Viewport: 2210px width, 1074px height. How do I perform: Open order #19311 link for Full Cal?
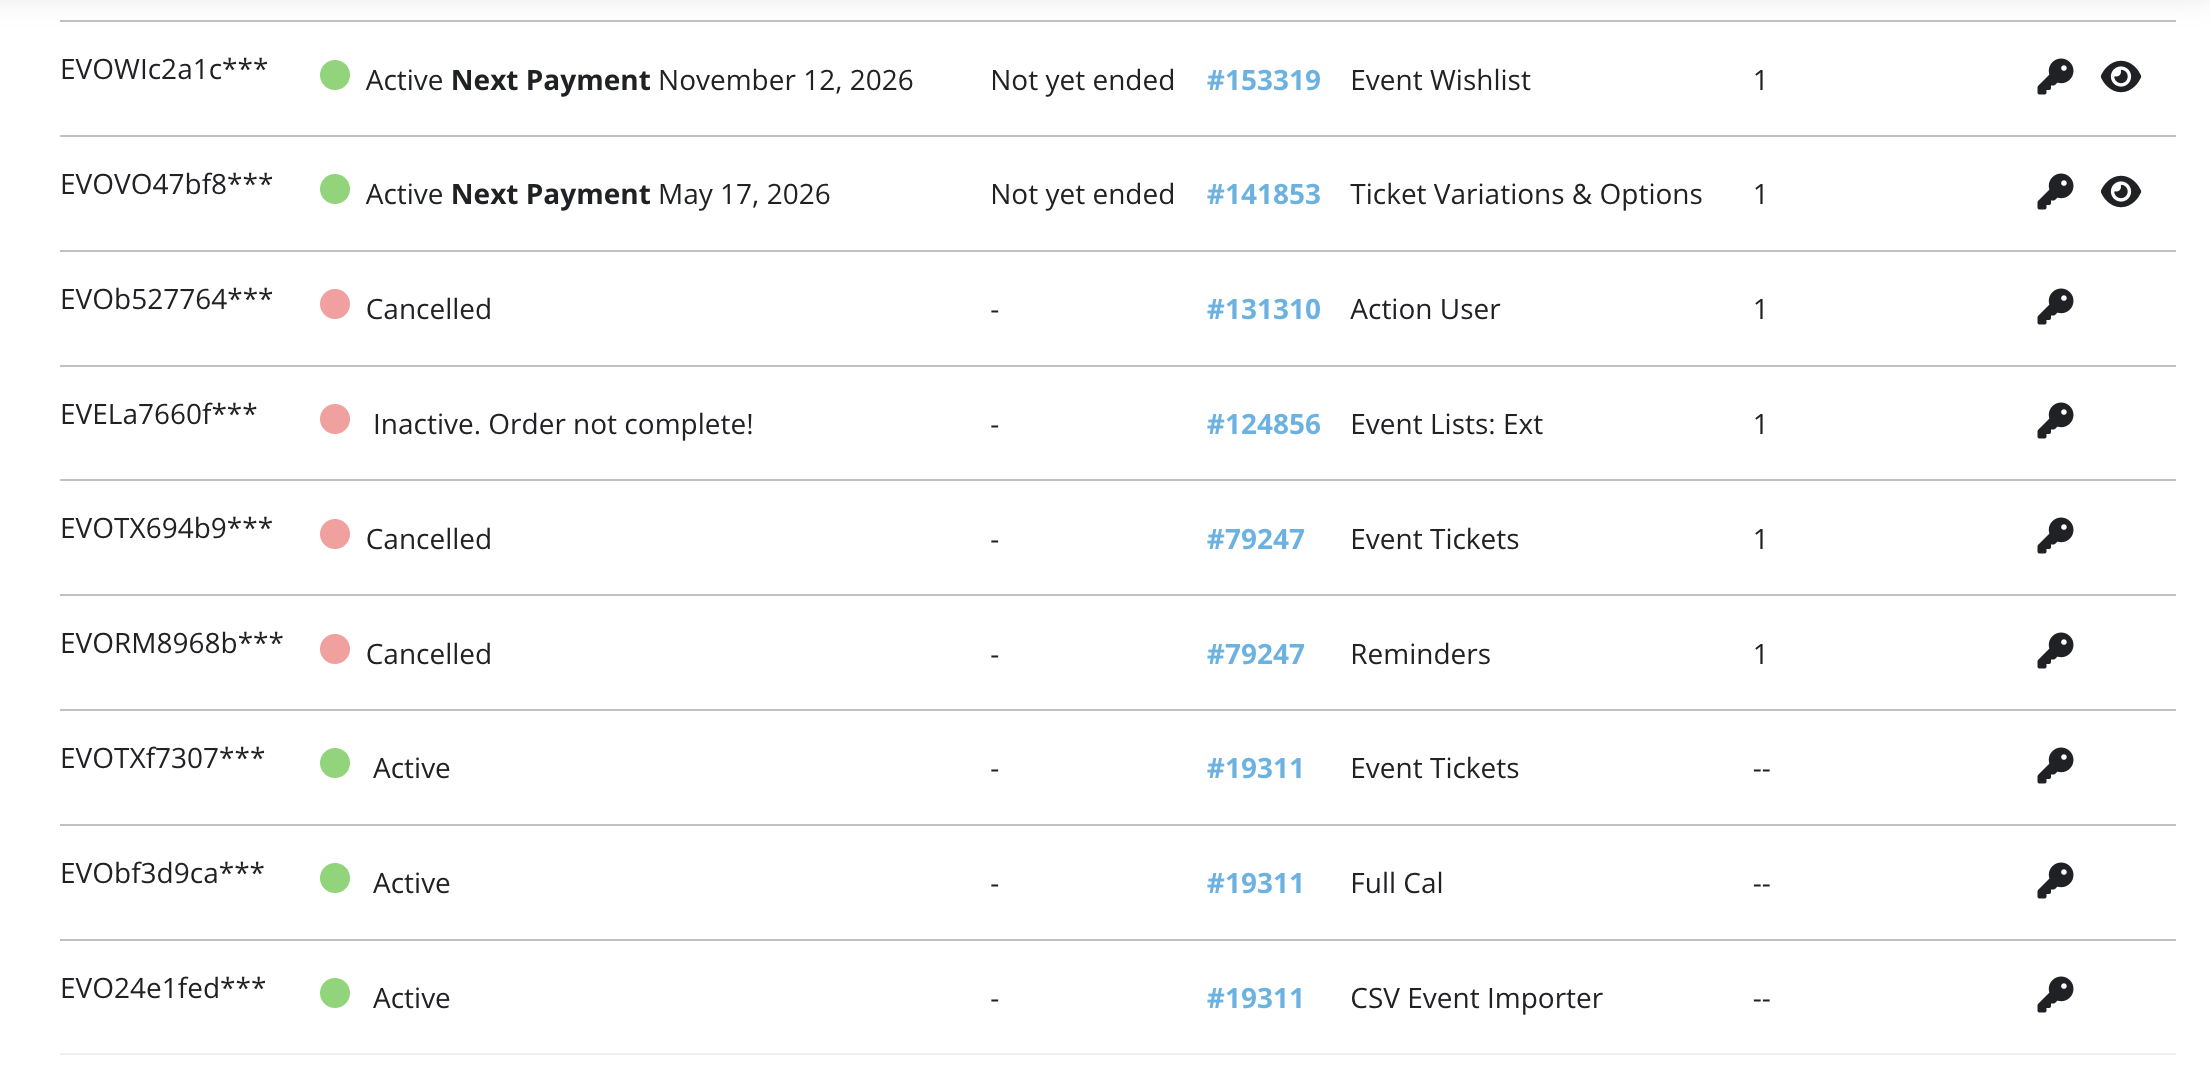(x=1255, y=883)
